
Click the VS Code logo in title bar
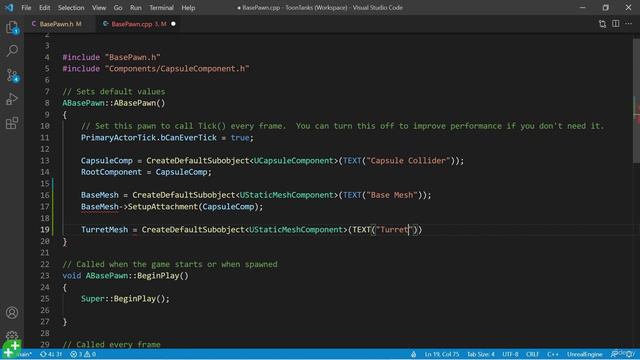(x=9, y=7)
